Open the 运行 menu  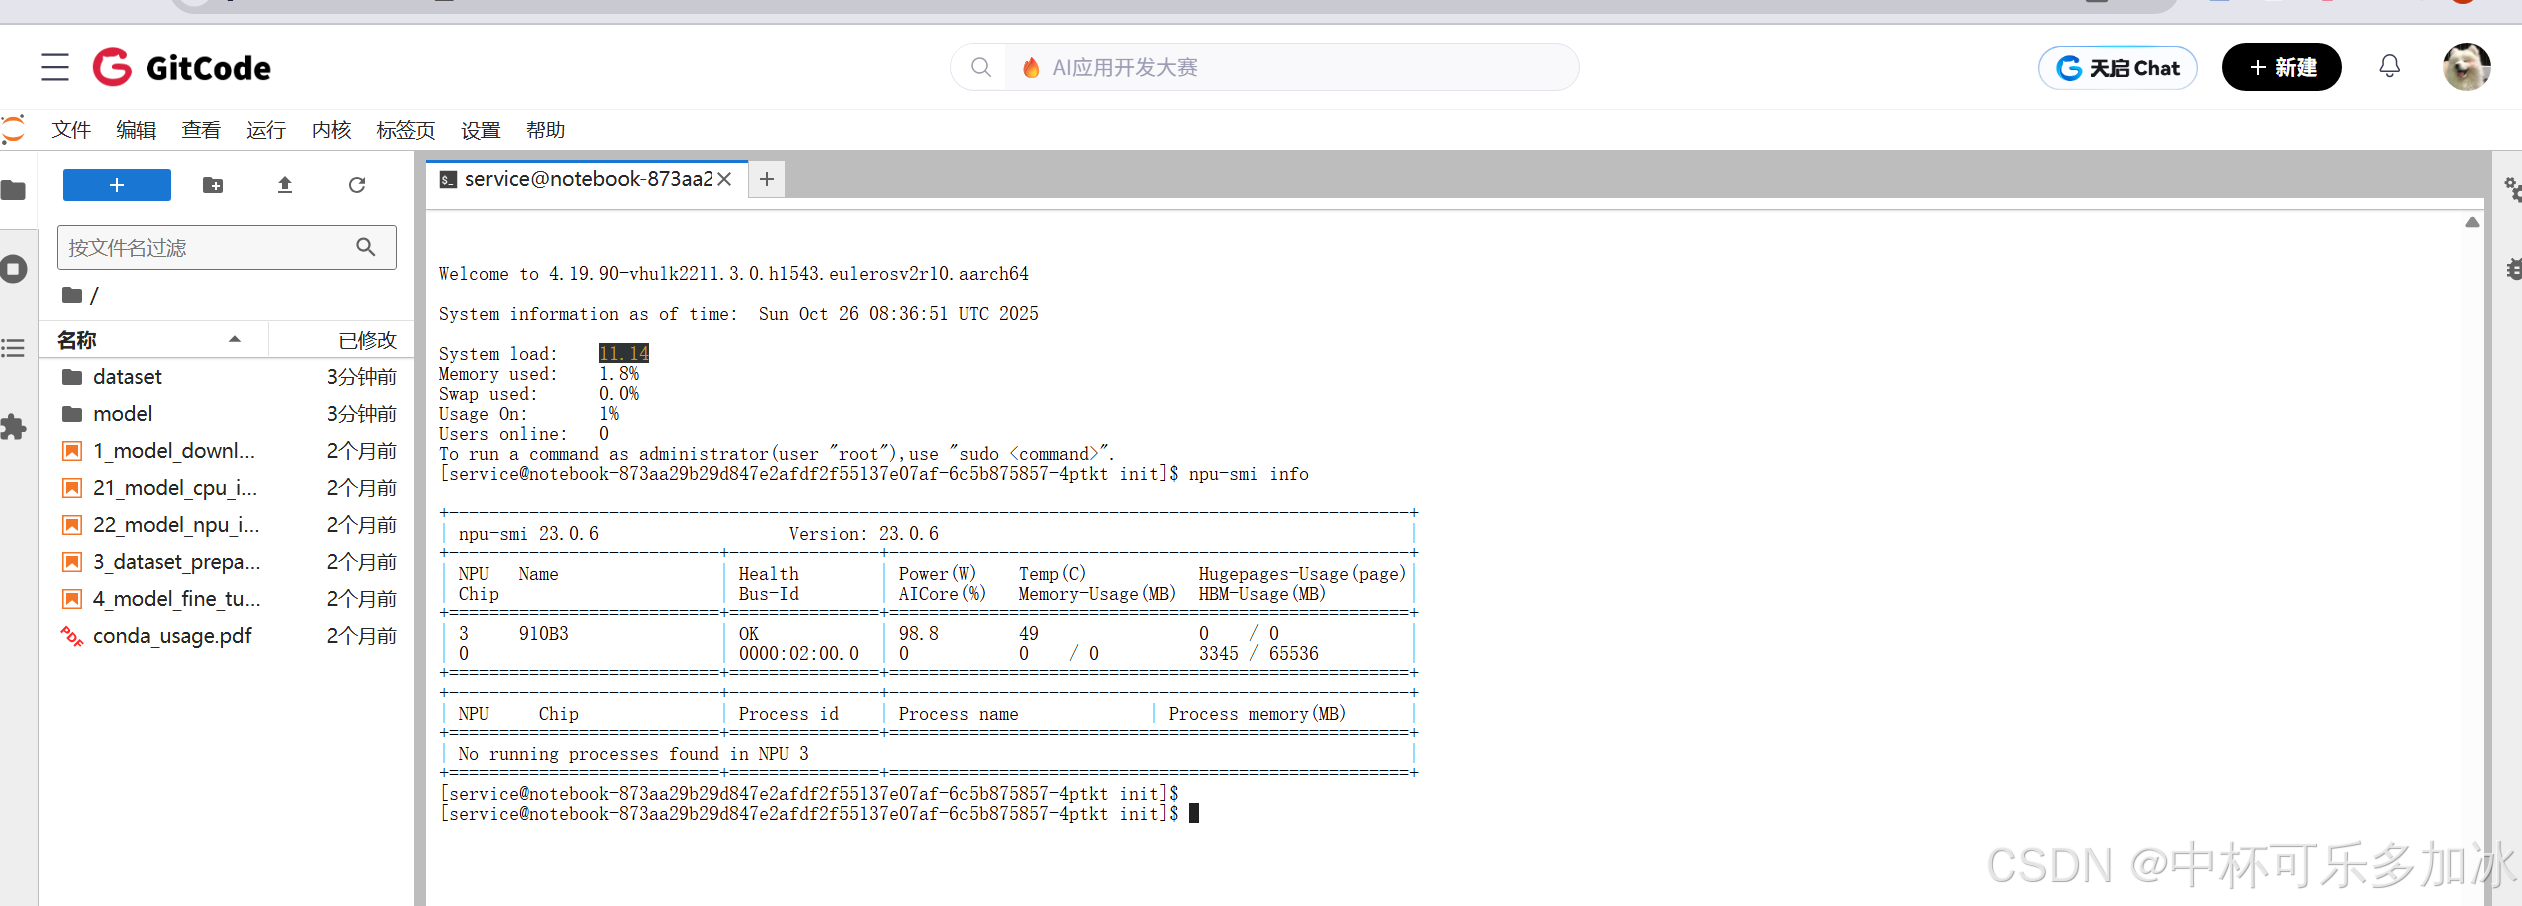click(266, 130)
